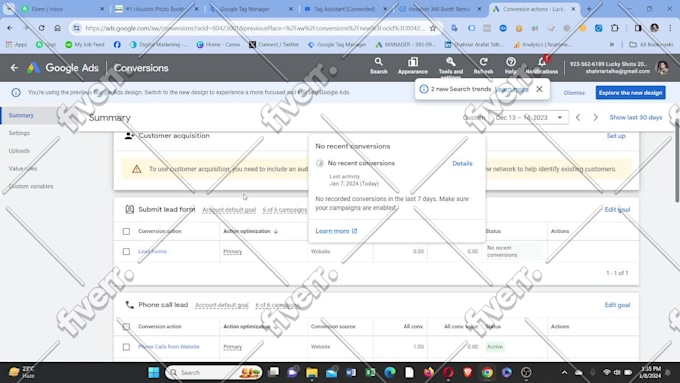Show hidden system tray icons
Screen dimensions: 680x383
[564, 372]
